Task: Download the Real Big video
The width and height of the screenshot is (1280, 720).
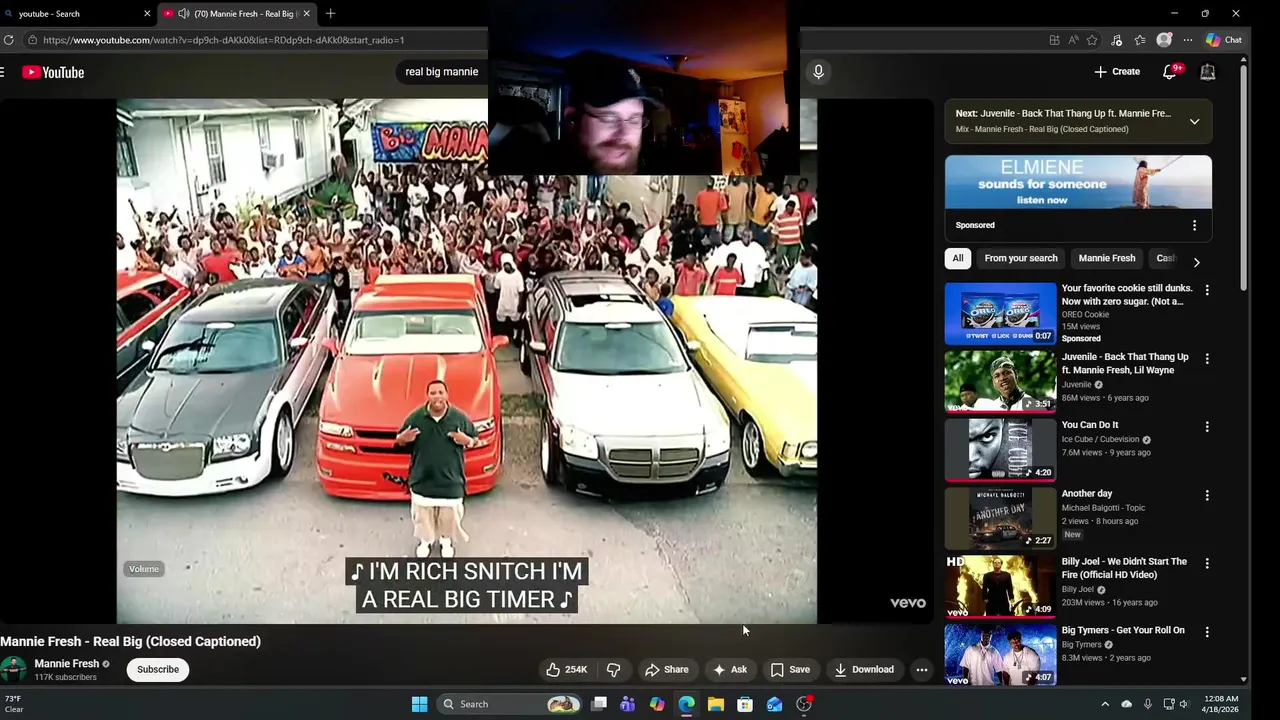Action: (x=865, y=669)
